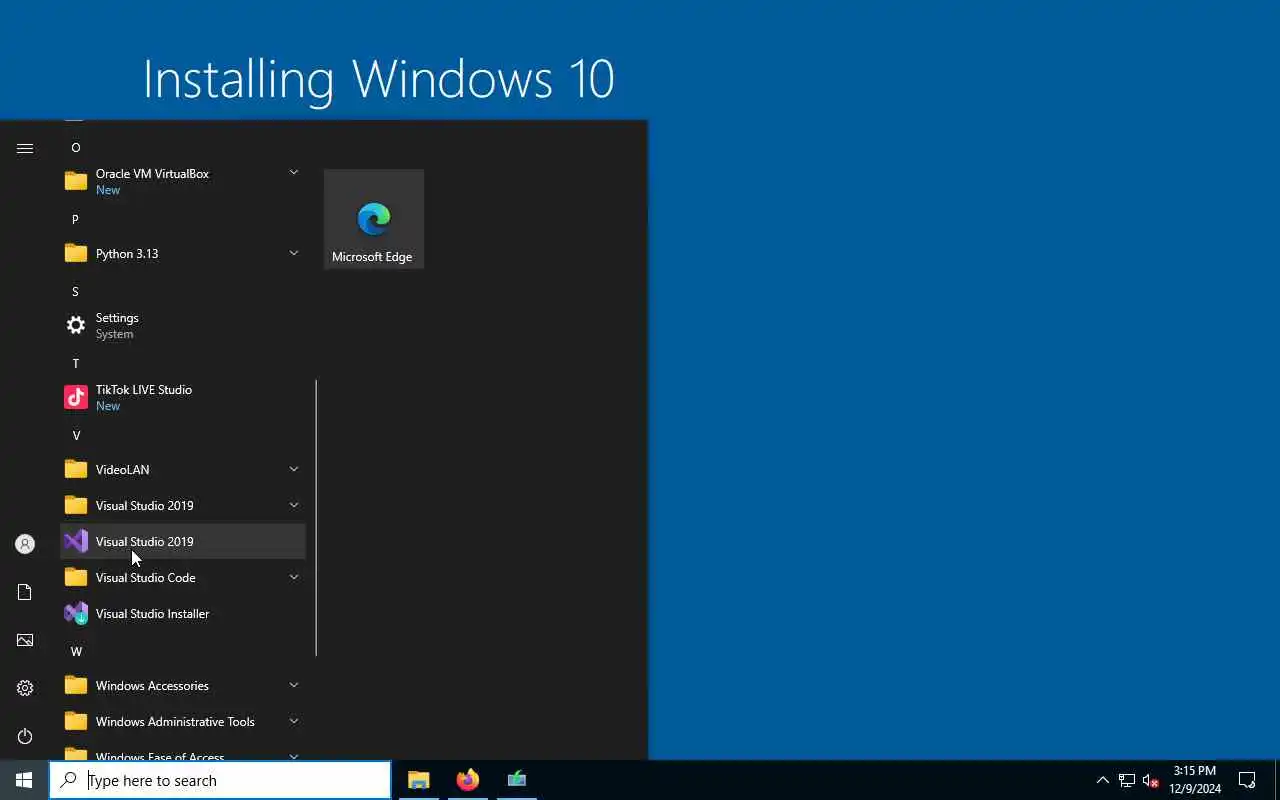Click the taskbar search box
The width and height of the screenshot is (1280, 800).
coord(220,780)
